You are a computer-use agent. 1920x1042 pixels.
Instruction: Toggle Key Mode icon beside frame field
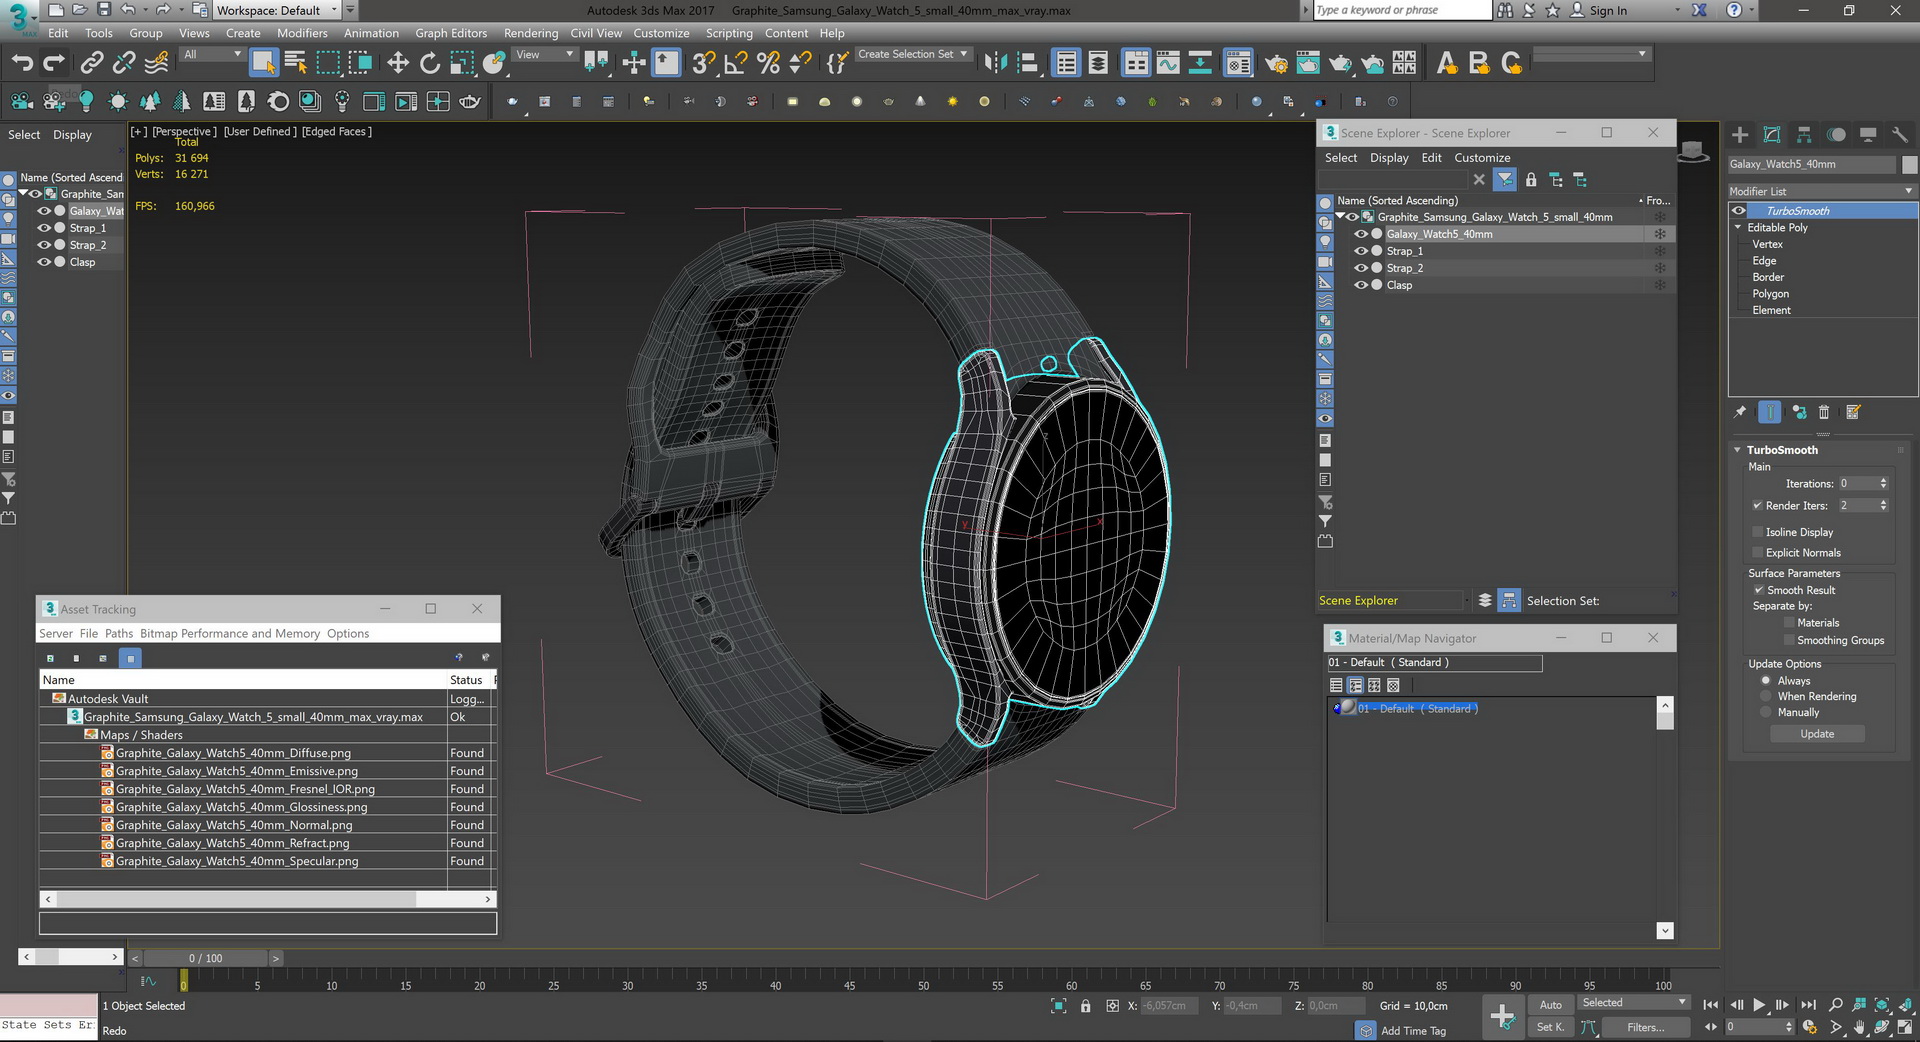point(1711,1027)
